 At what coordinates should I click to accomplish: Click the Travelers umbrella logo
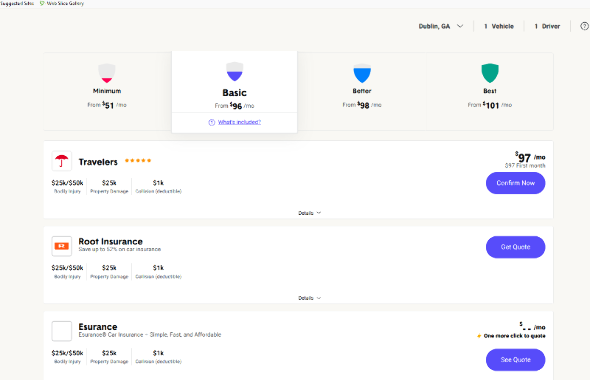pyautogui.click(x=62, y=161)
